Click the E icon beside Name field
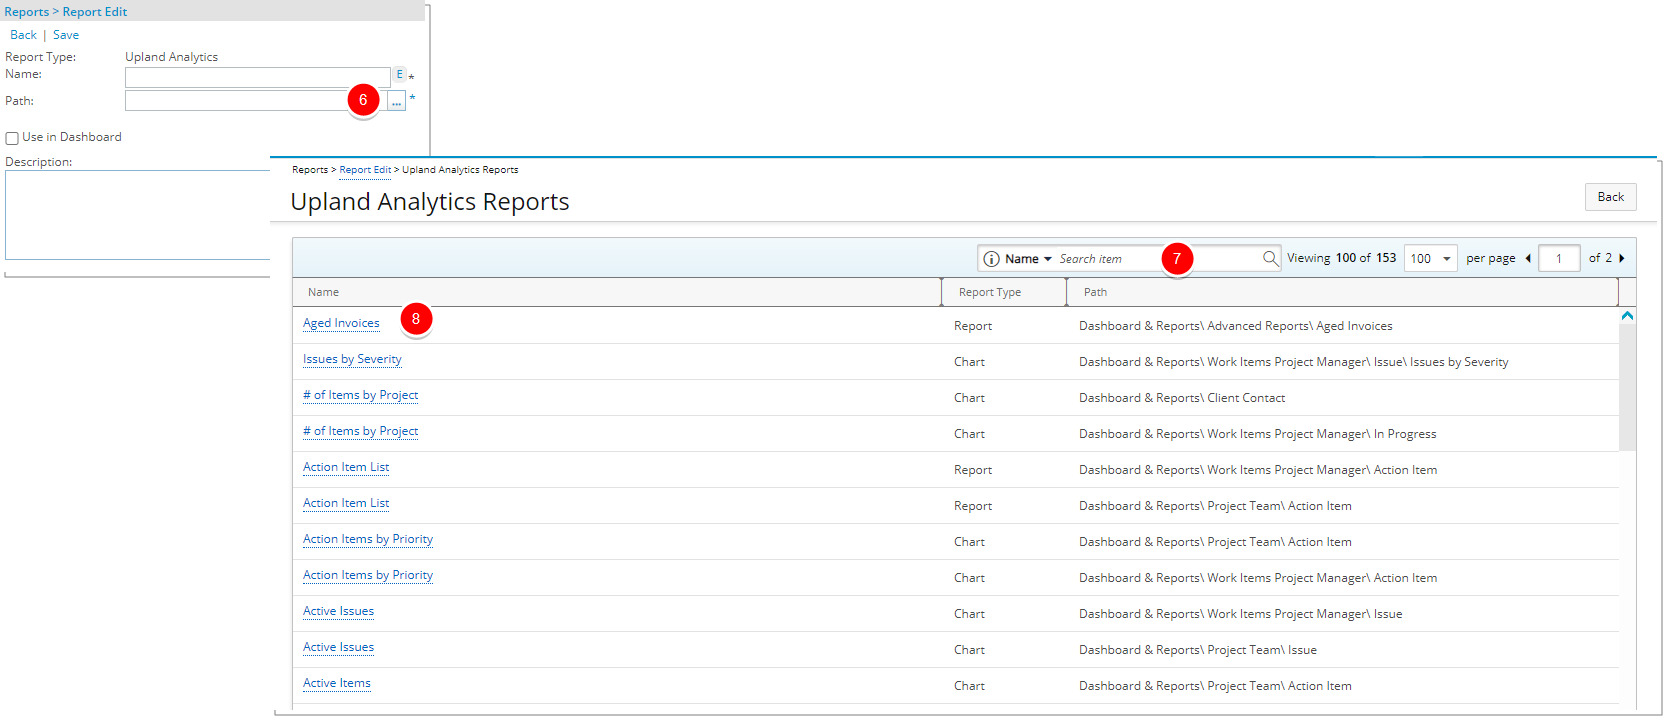 click(399, 74)
